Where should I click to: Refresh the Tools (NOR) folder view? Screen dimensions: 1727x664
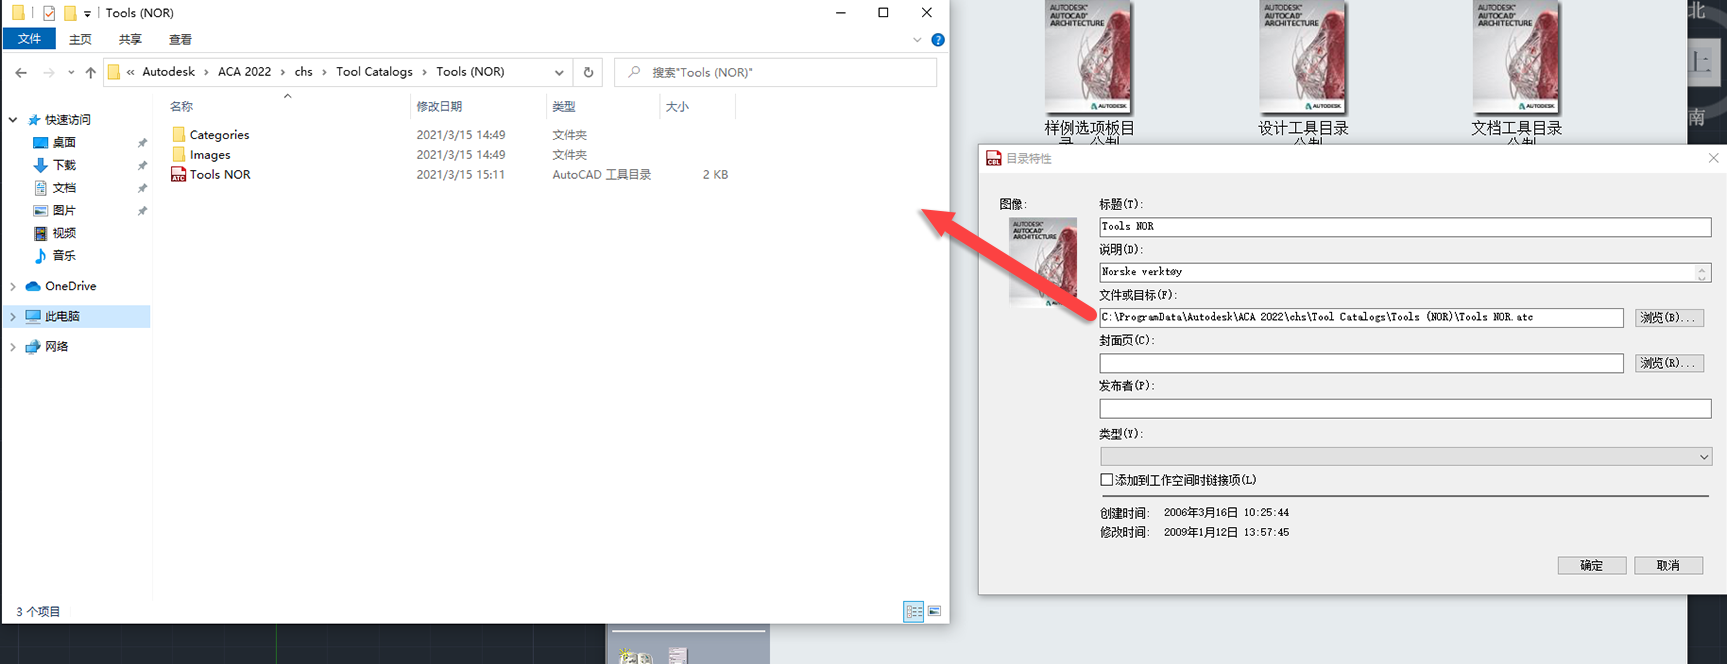[588, 72]
